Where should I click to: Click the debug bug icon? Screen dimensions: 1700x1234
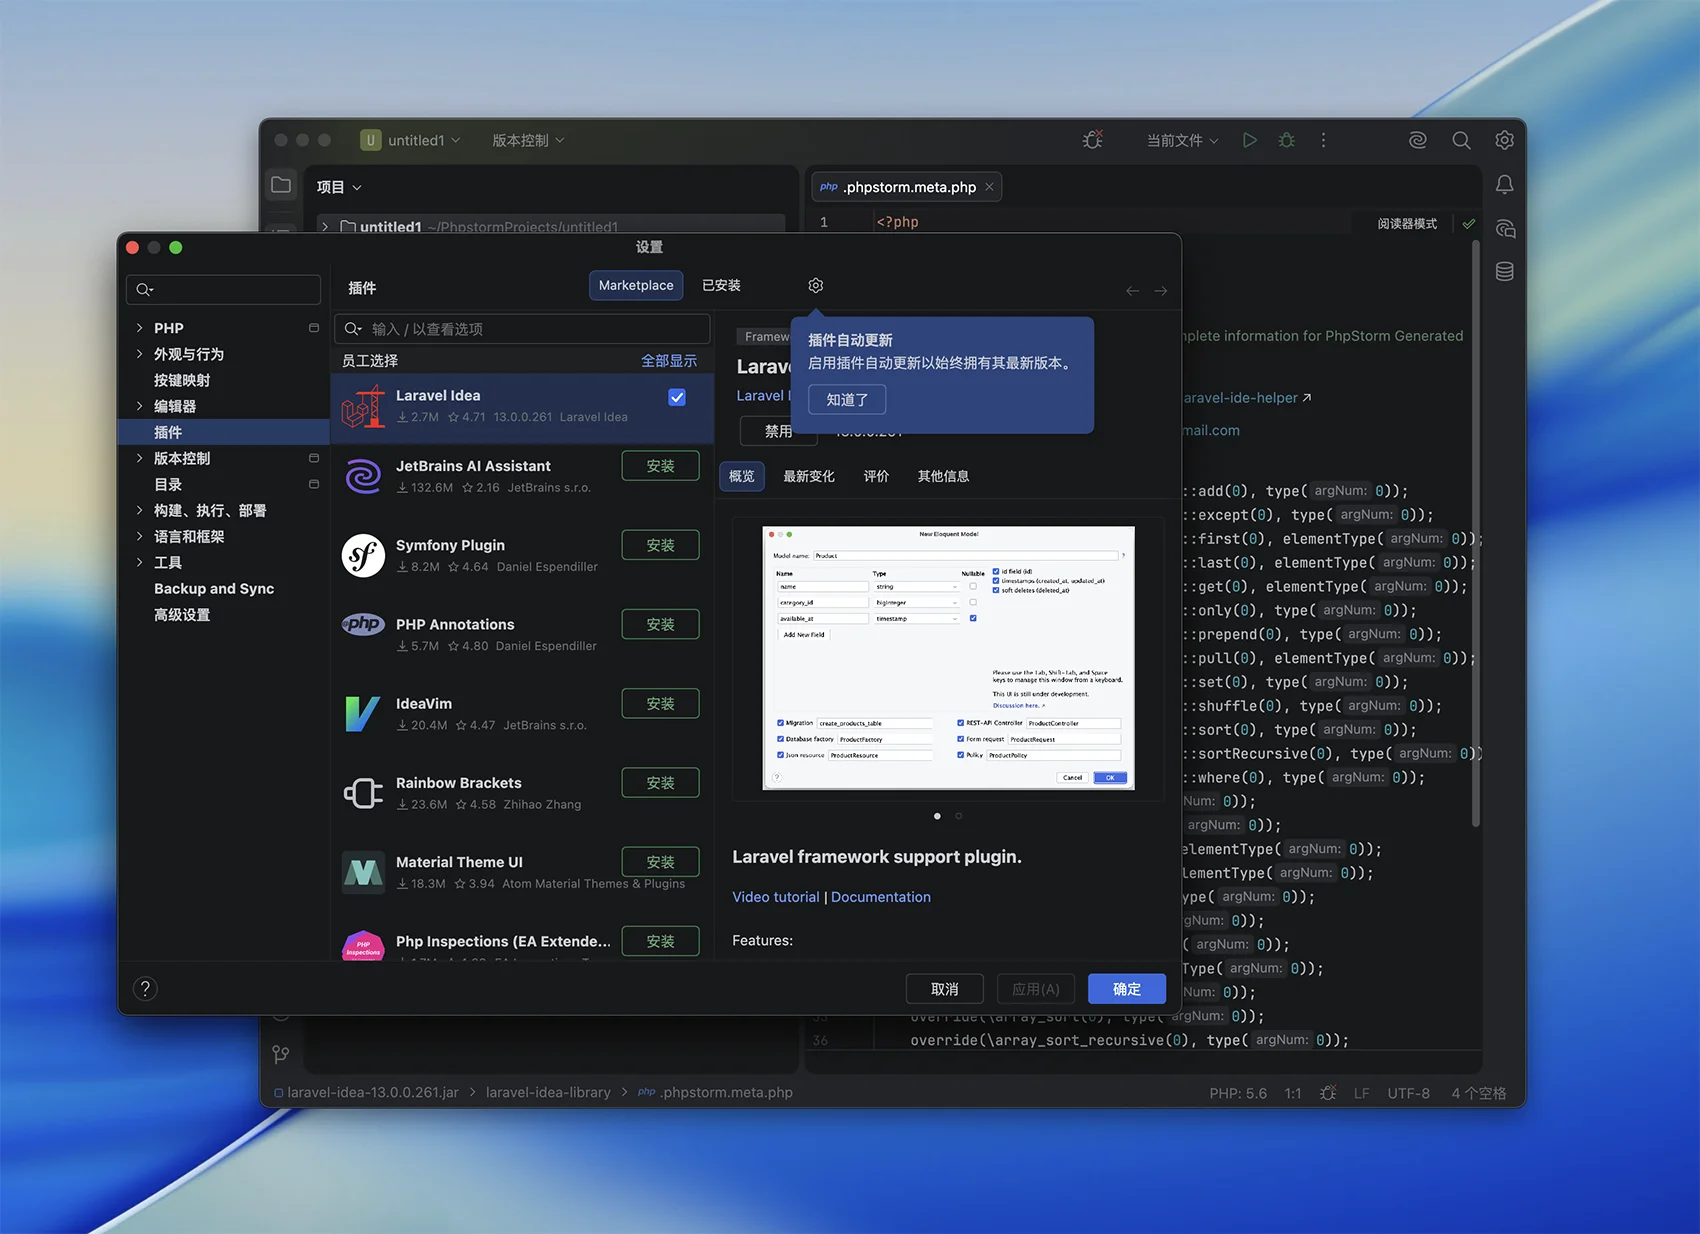click(x=1287, y=141)
